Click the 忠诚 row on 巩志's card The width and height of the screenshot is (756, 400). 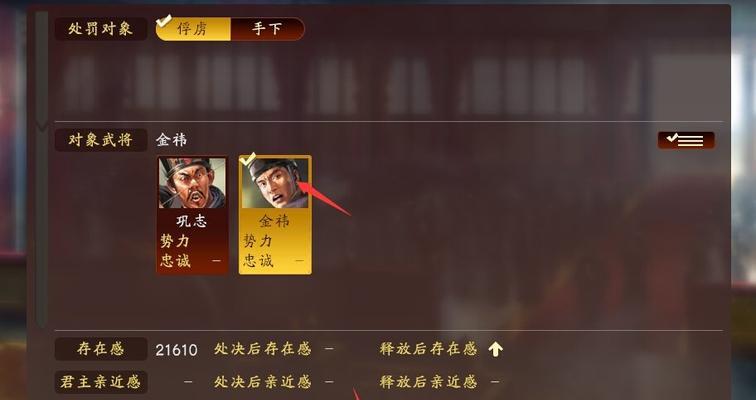pyautogui.click(x=192, y=261)
